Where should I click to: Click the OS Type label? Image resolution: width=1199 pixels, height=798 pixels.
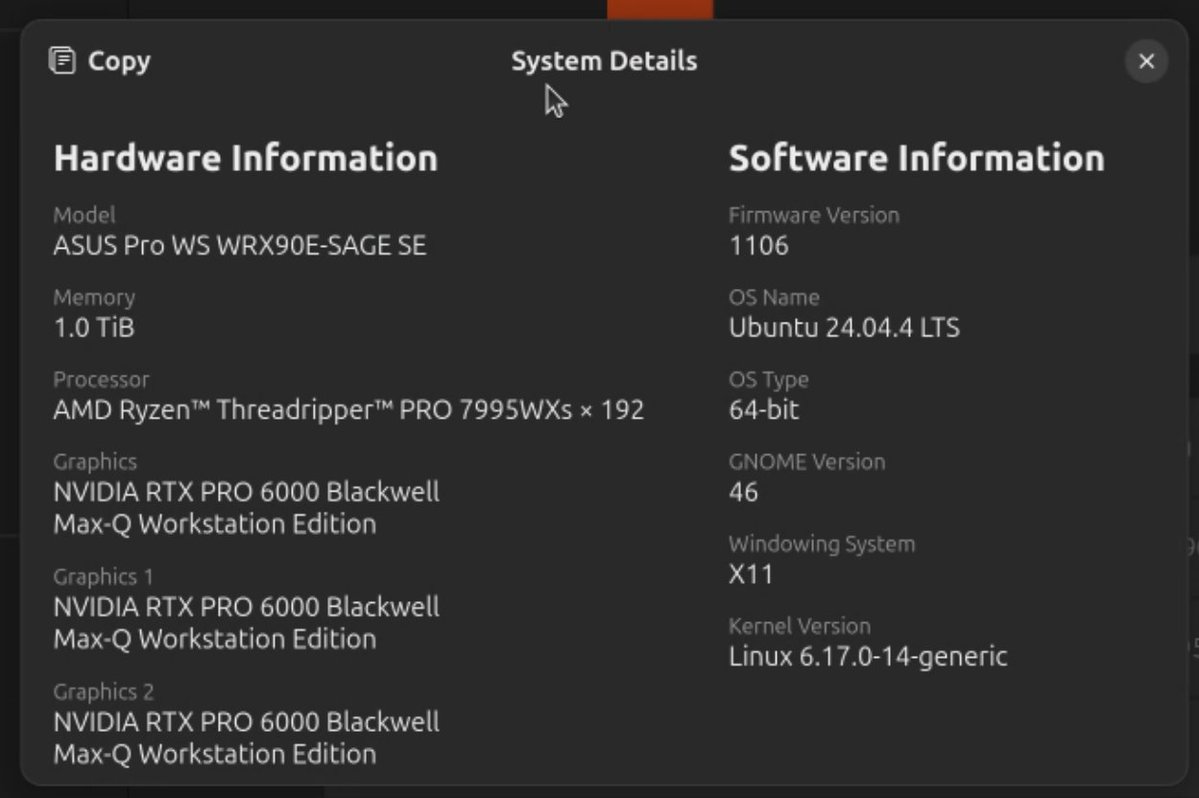point(768,379)
